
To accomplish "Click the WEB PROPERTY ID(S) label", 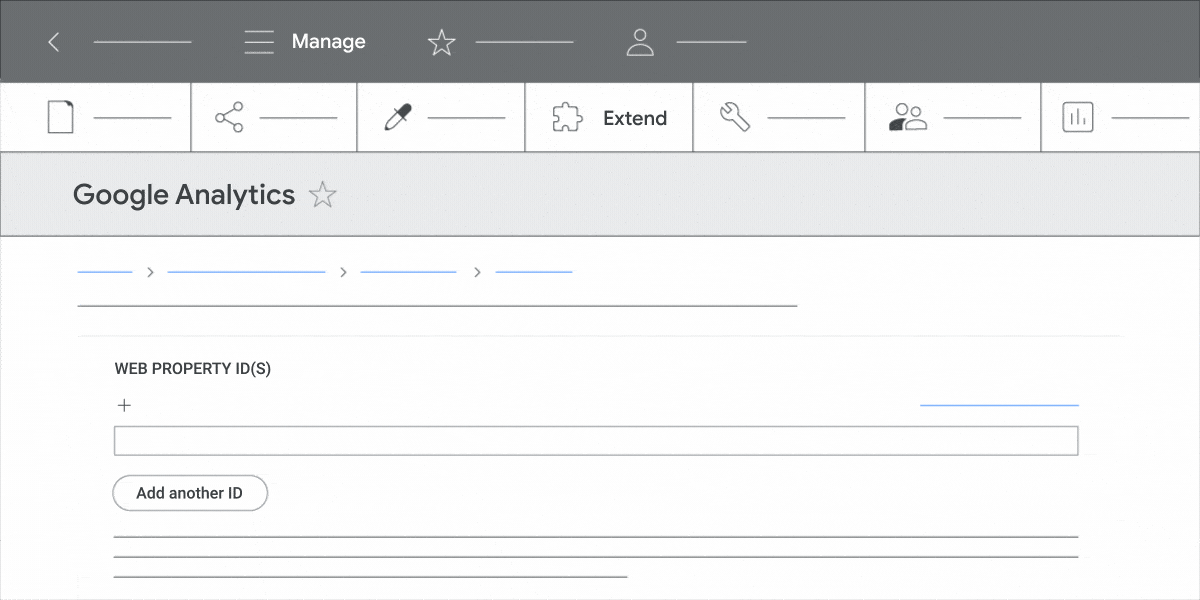I will coord(193,369).
